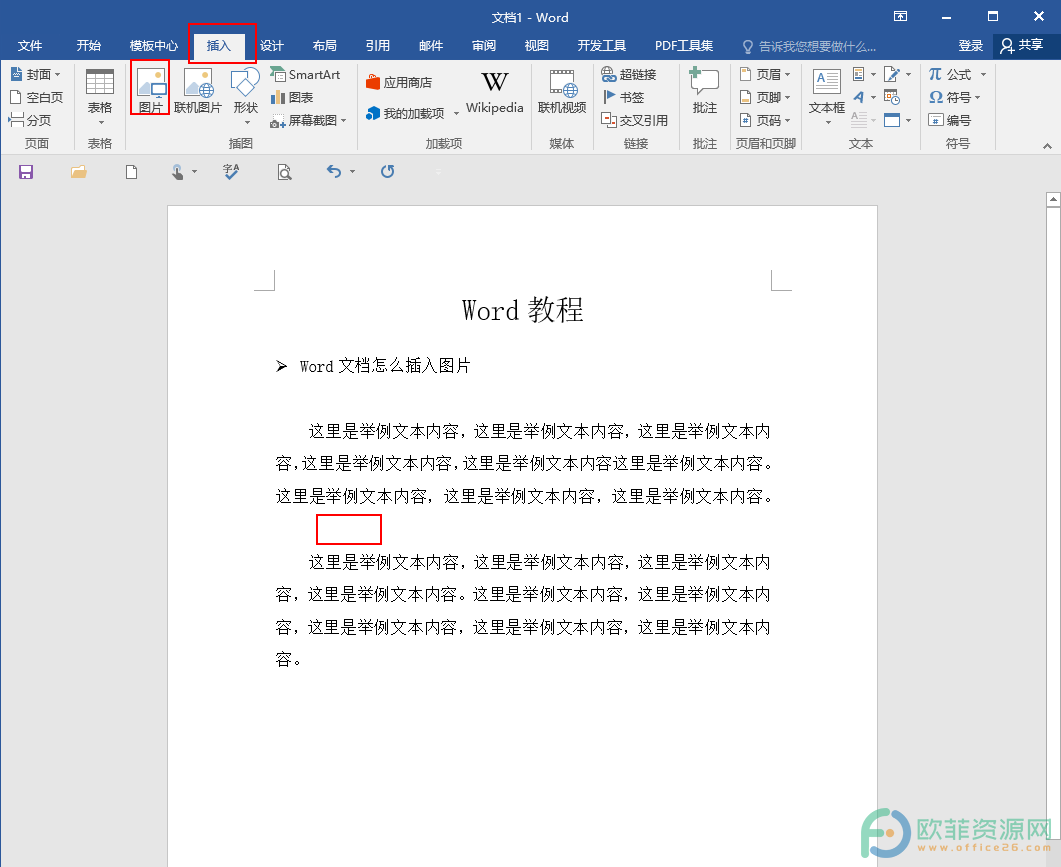Open the 文本框 text box menu
Image resolution: width=1061 pixels, height=867 pixels.
827,96
